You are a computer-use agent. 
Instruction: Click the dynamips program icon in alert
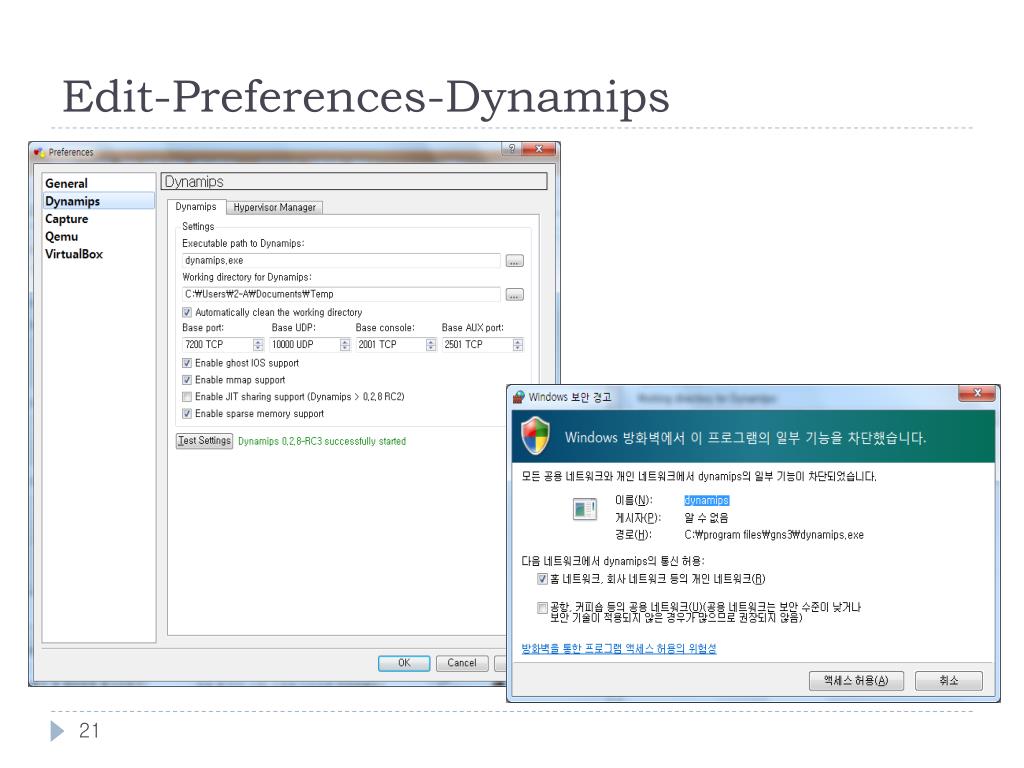tap(584, 509)
